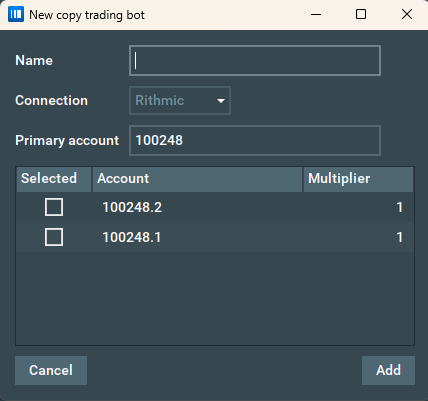Minimize the copy trading bot window
428x401 pixels.
tap(316, 14)
